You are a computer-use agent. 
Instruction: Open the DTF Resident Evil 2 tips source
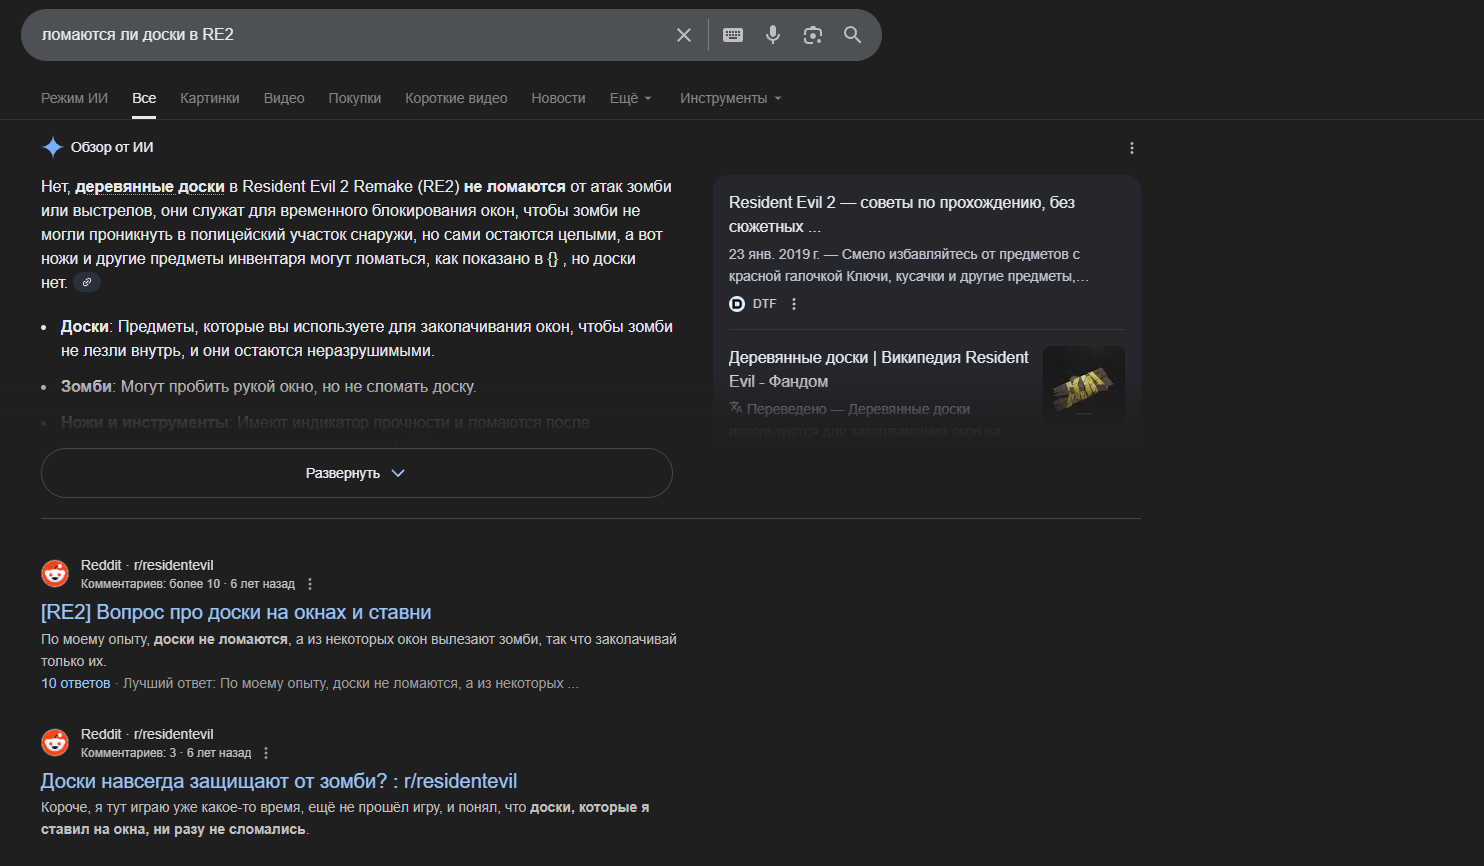tap(902, 214)
